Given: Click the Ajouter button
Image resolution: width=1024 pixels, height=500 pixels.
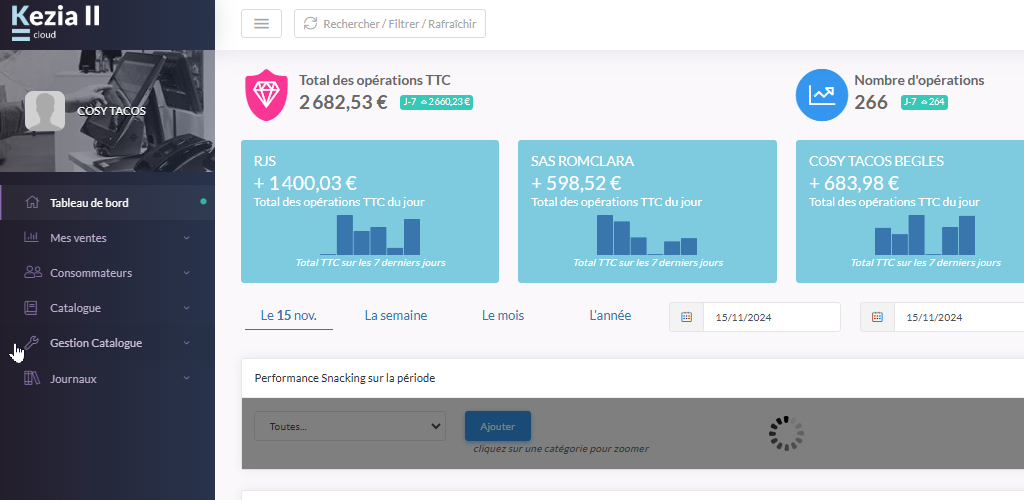Looking at the screenshot, I should [498, 426].
